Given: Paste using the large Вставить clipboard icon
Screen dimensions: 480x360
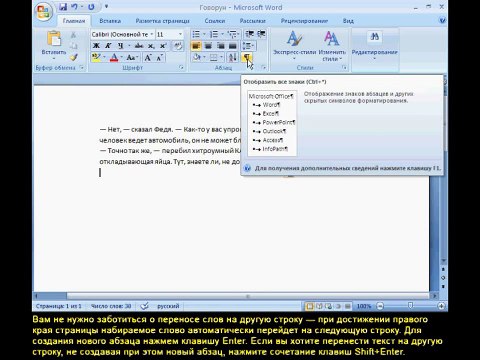Looking at the screenshot, I should [x=54, y=39].
